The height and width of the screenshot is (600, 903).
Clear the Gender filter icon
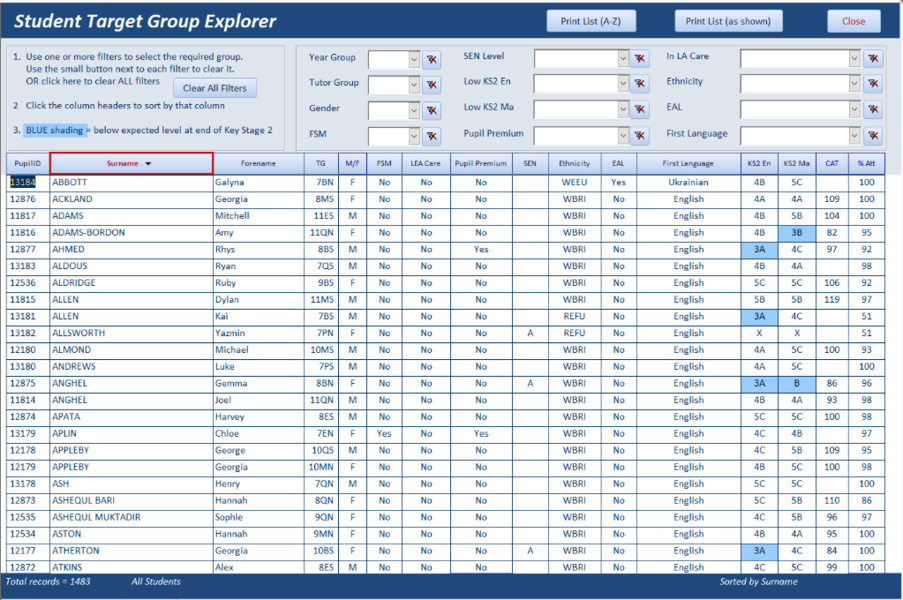431,110
